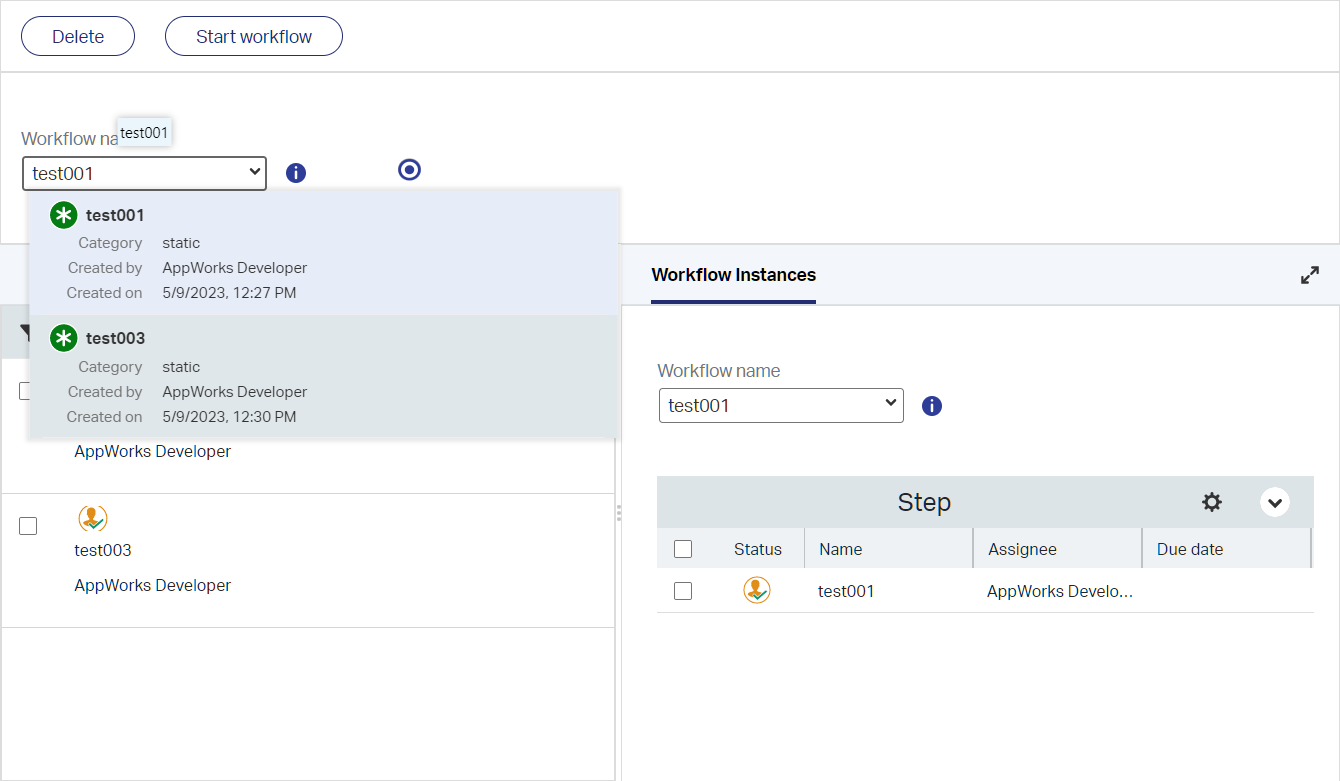This screenshot has width=1340, height=781.
Task: Click the green asterisk icon for test003
Action: click(x=64, y=338)
